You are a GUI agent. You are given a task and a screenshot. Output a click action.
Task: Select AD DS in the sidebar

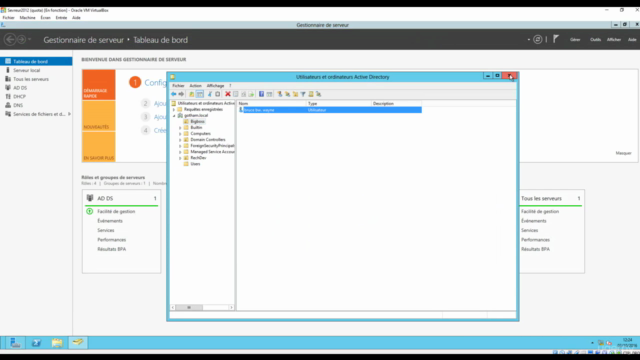pos(20,88)
